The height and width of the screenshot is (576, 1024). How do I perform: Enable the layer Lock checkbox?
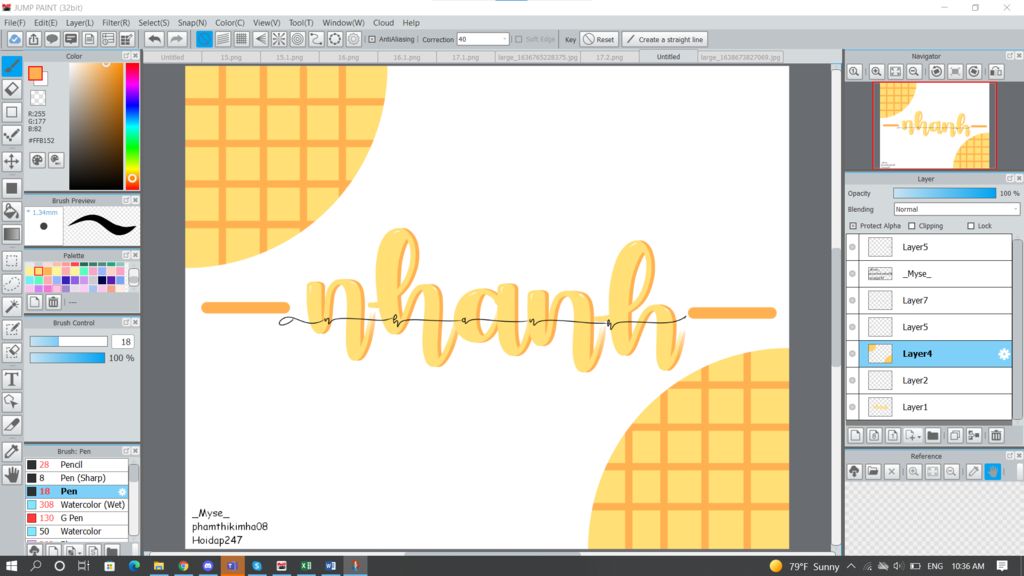(x=970, y=226)
